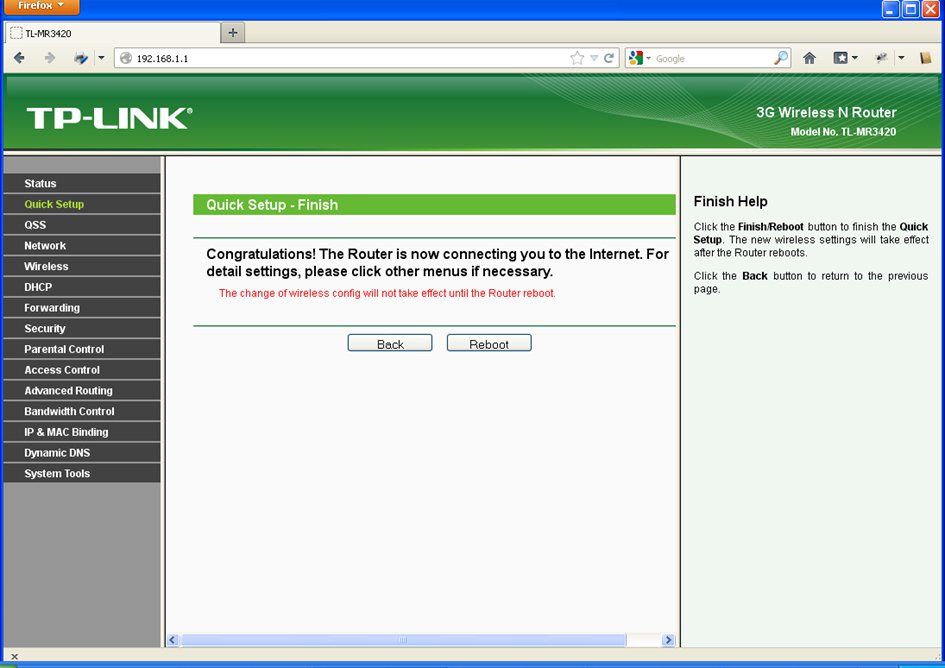This screenshot has width=945, height=668.
Task: Open the Network menu item
Action: click(82, 245)
